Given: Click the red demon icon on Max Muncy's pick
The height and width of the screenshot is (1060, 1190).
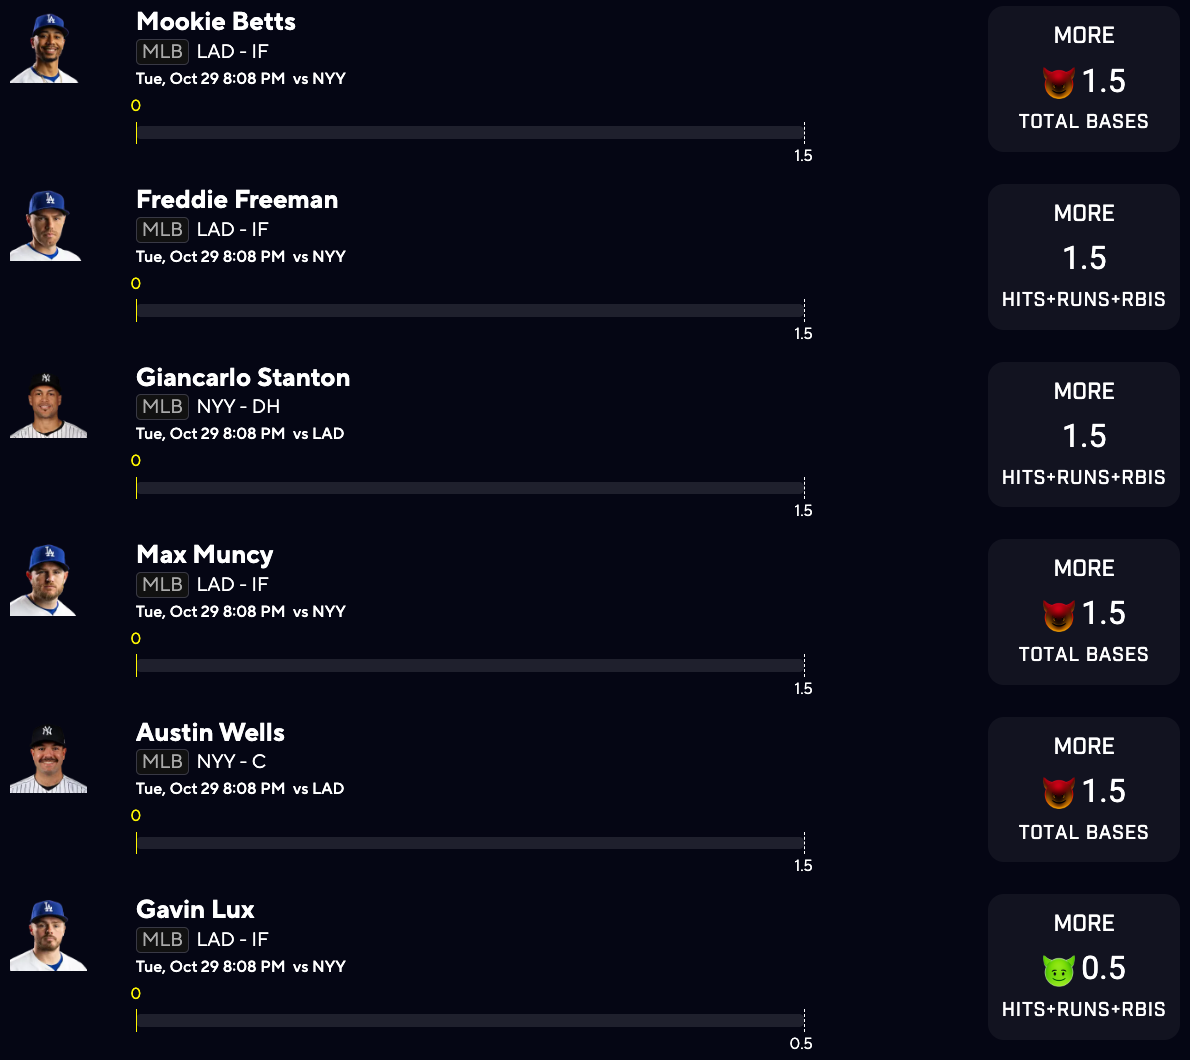Looking at the screenshot, I should 1058,614.
